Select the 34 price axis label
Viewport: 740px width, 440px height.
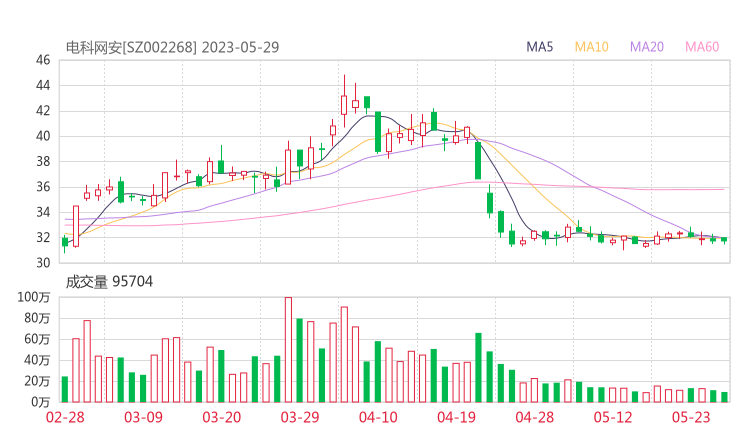[43, 212]
